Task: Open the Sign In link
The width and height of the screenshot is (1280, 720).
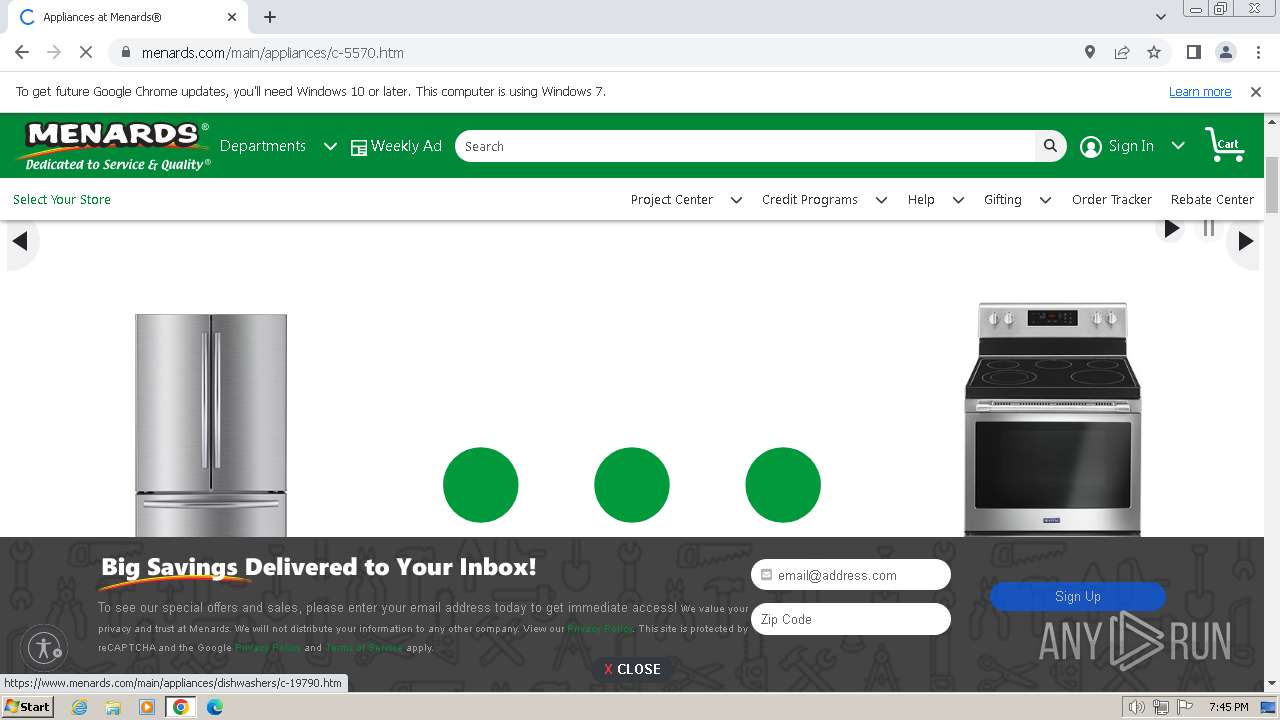Action: pyautogui.click(x=1131, y=146)
